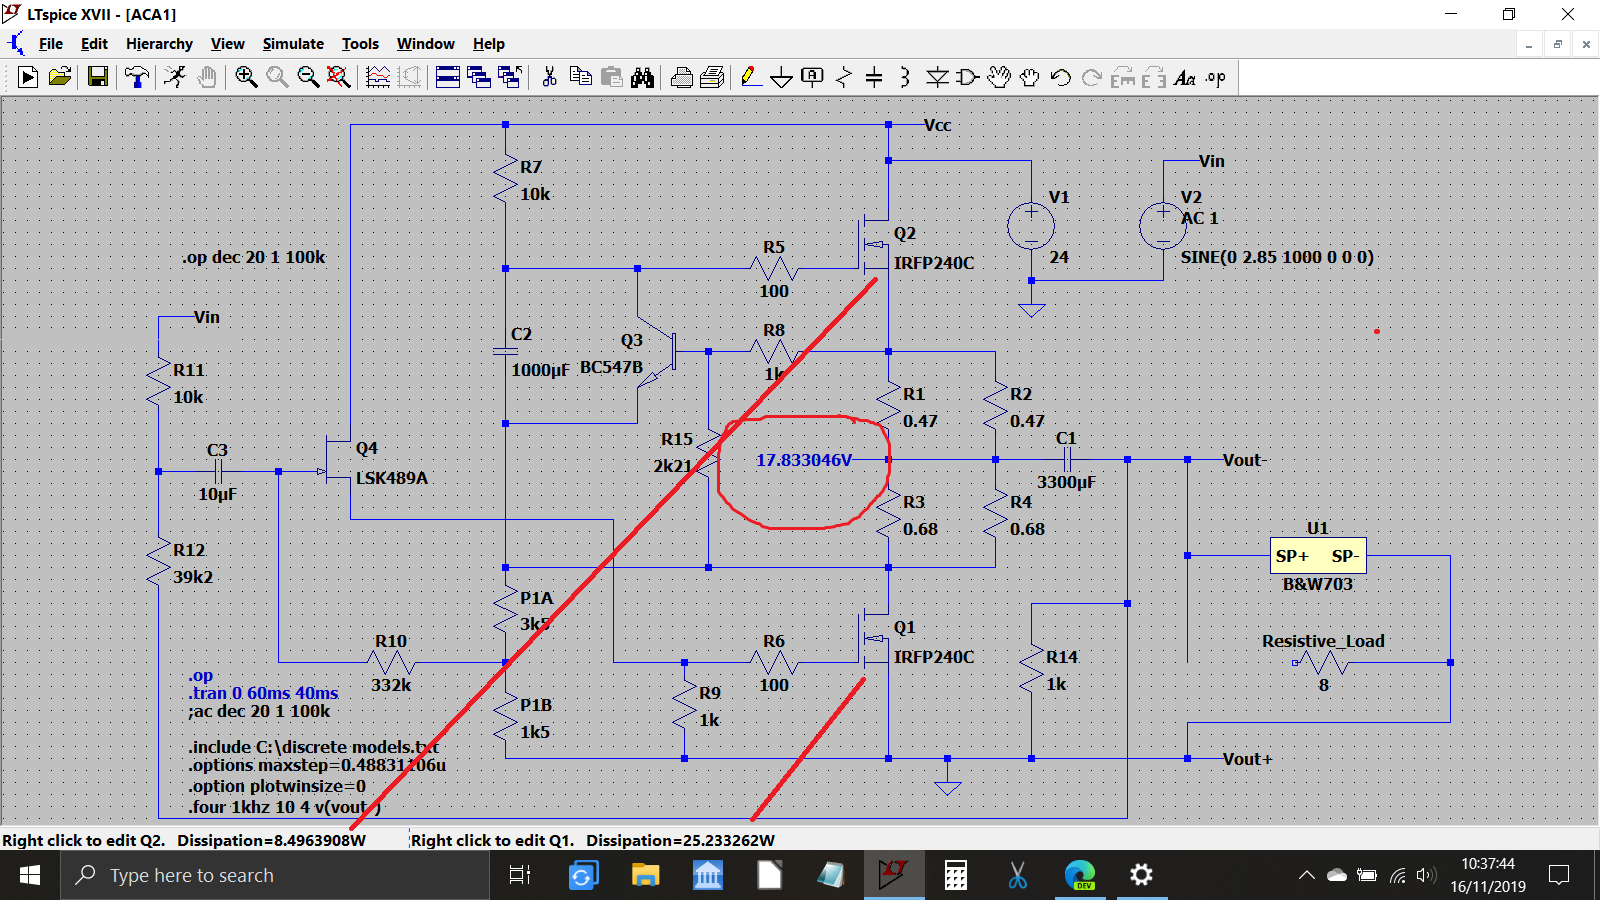
Task: Click the Paste clipboard icon
Action: pyautogui.click(x=612, y=77)
